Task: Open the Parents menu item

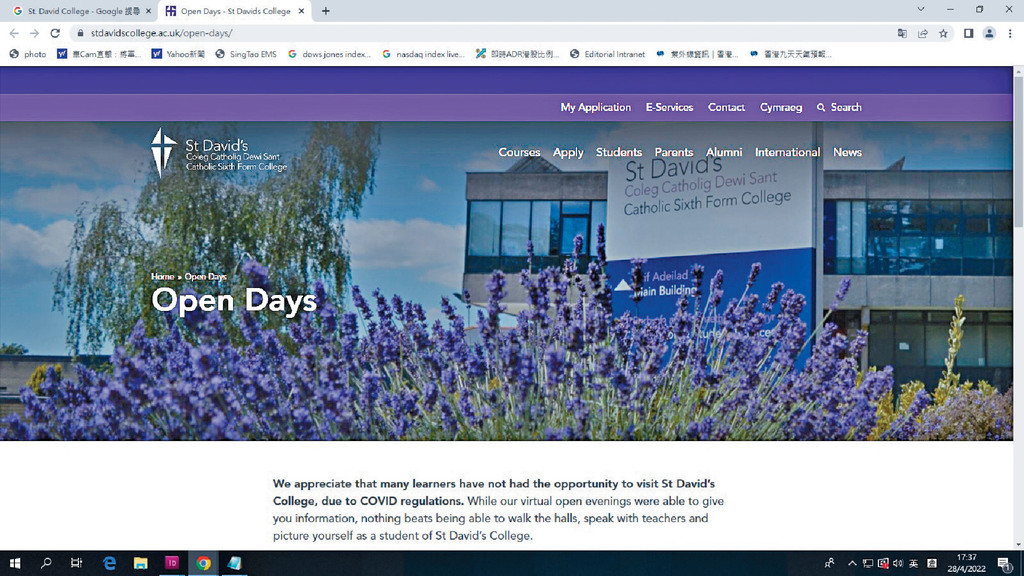Action: tap(674, 152)
